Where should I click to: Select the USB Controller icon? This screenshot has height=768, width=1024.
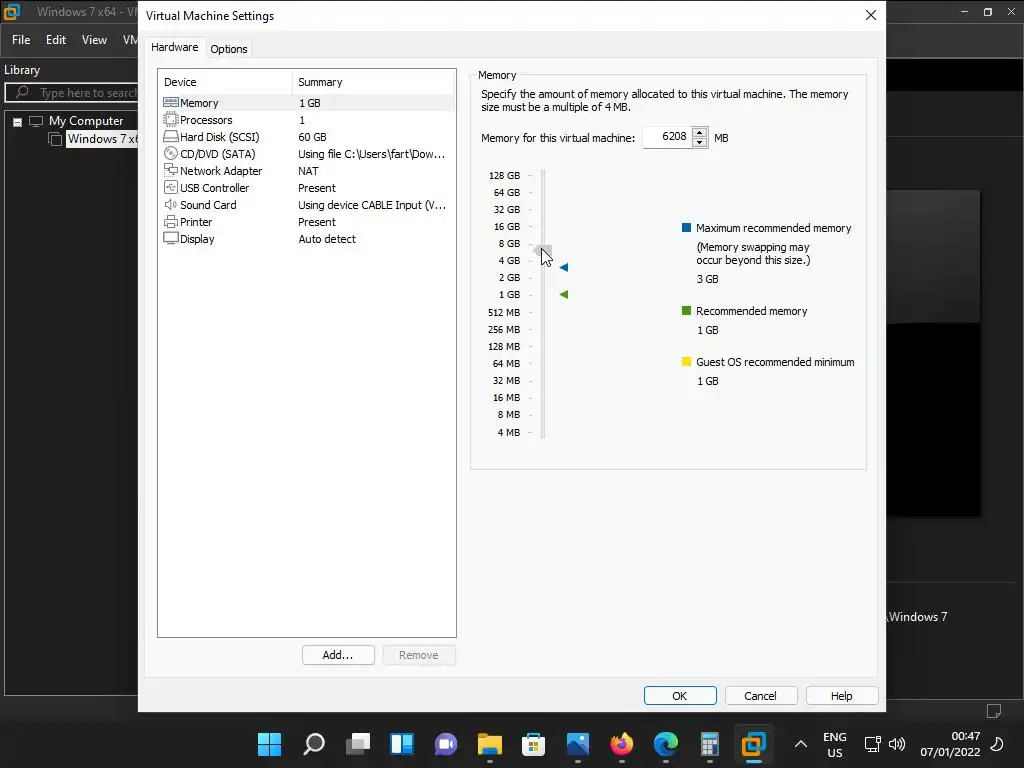coord(170,187)
